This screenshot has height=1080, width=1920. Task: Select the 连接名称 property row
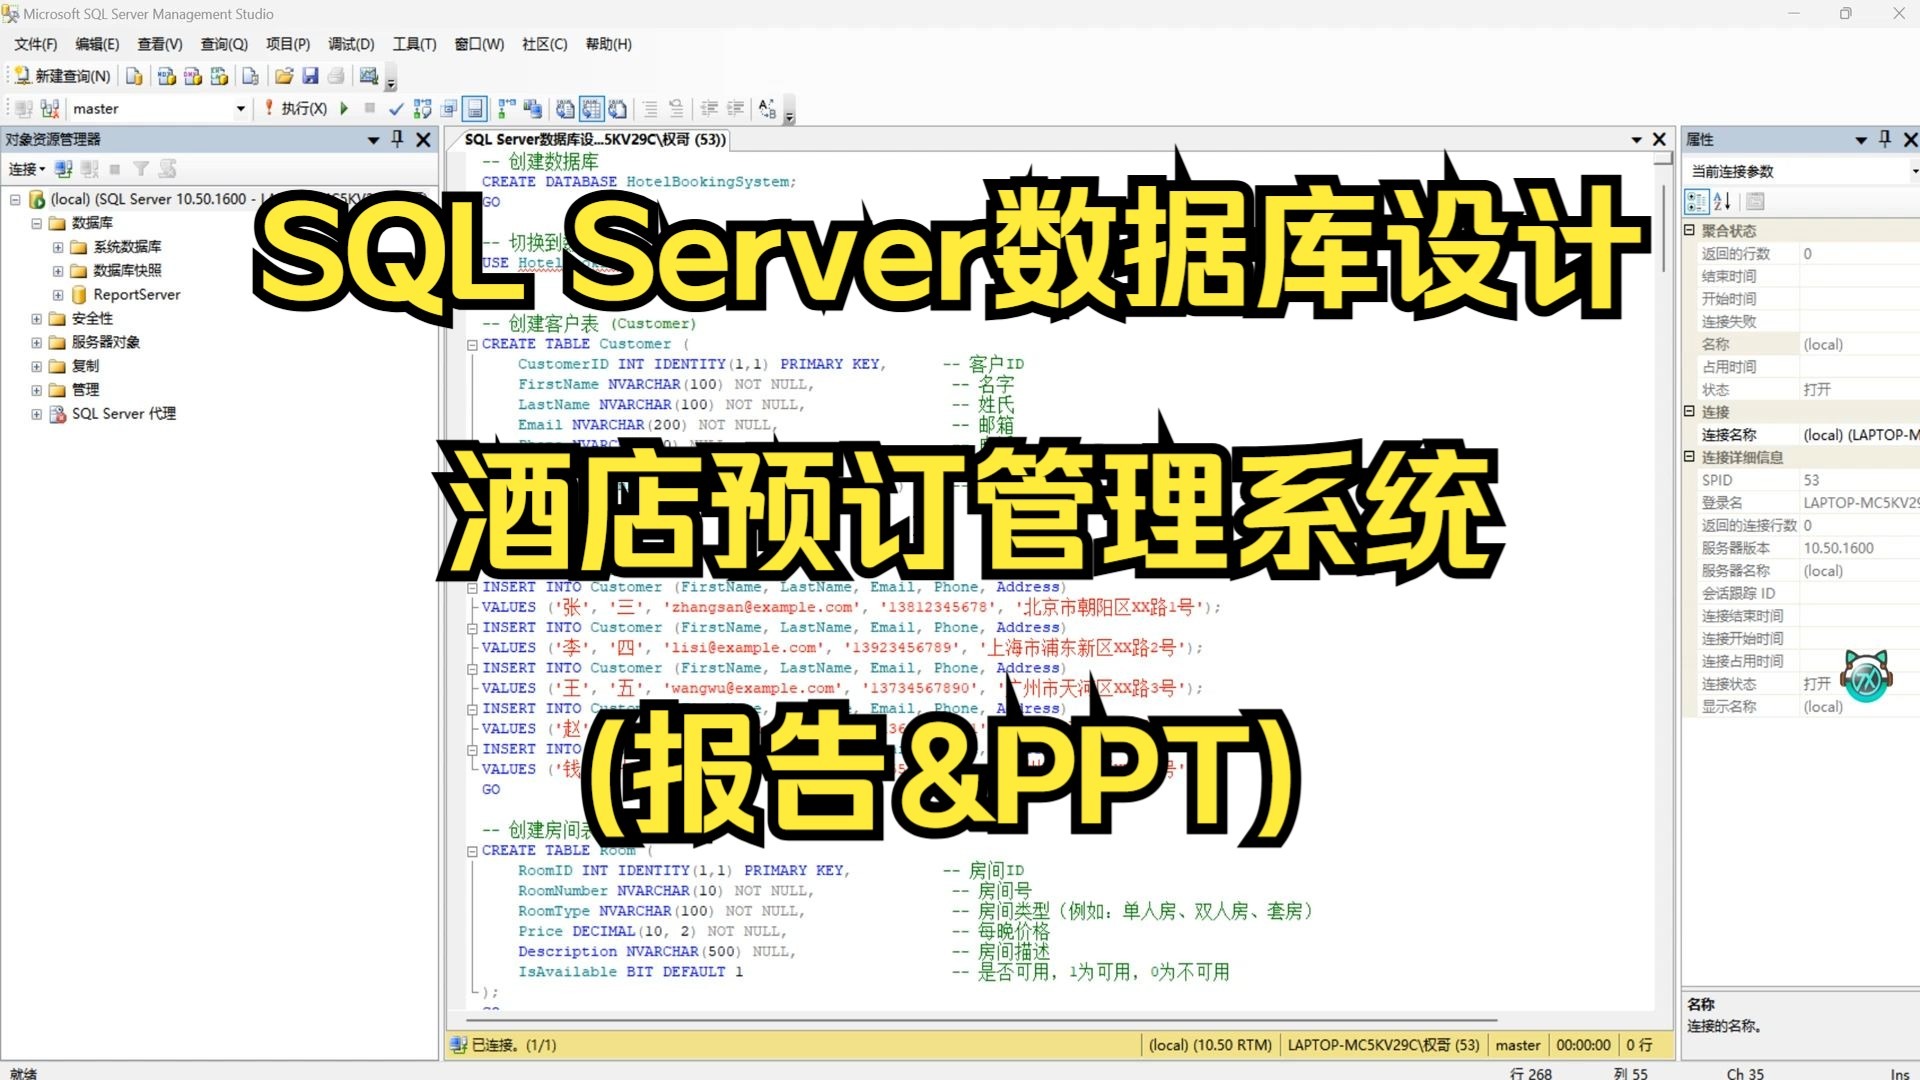point(1801,435)
